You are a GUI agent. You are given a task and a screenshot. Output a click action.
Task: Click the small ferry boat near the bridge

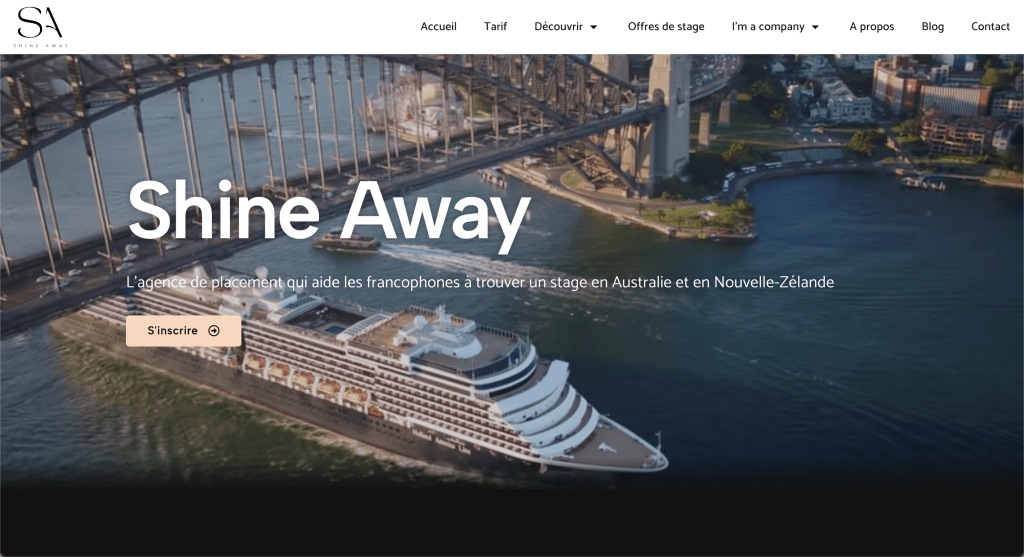pos(346,241)
